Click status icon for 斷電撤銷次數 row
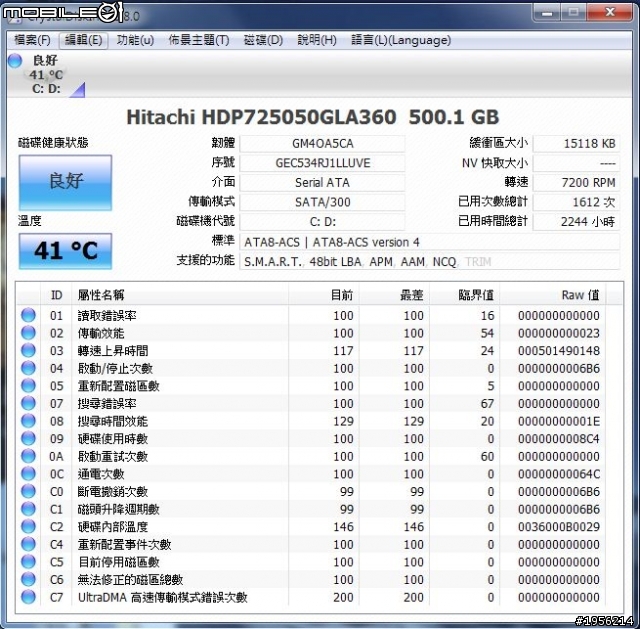The width and height of the screenshot is (640, 629). click(28, 491)
